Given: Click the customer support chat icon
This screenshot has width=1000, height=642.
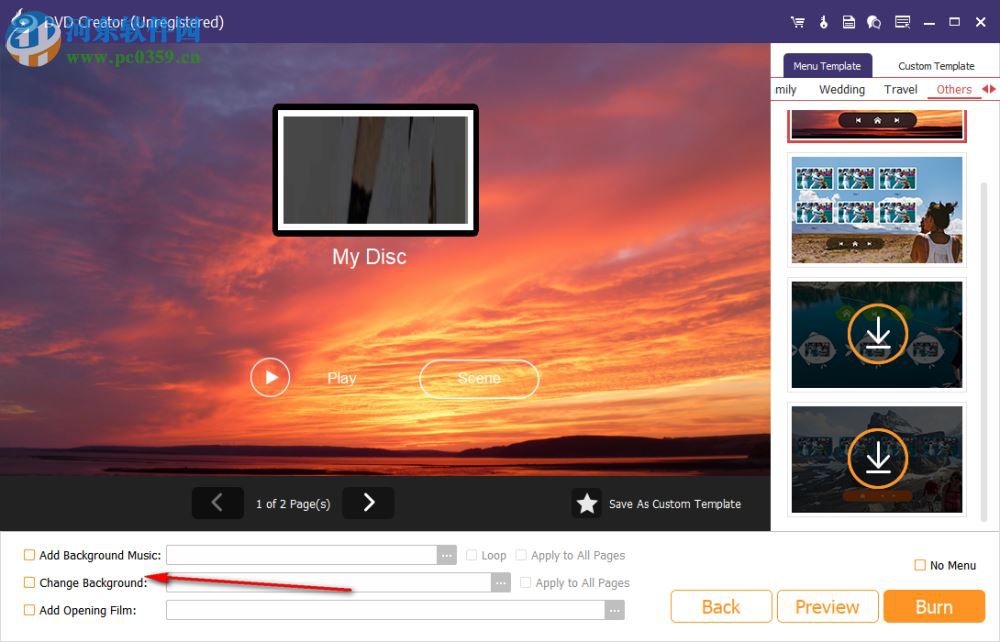Looking at the screenshot, I should (873, 21).
